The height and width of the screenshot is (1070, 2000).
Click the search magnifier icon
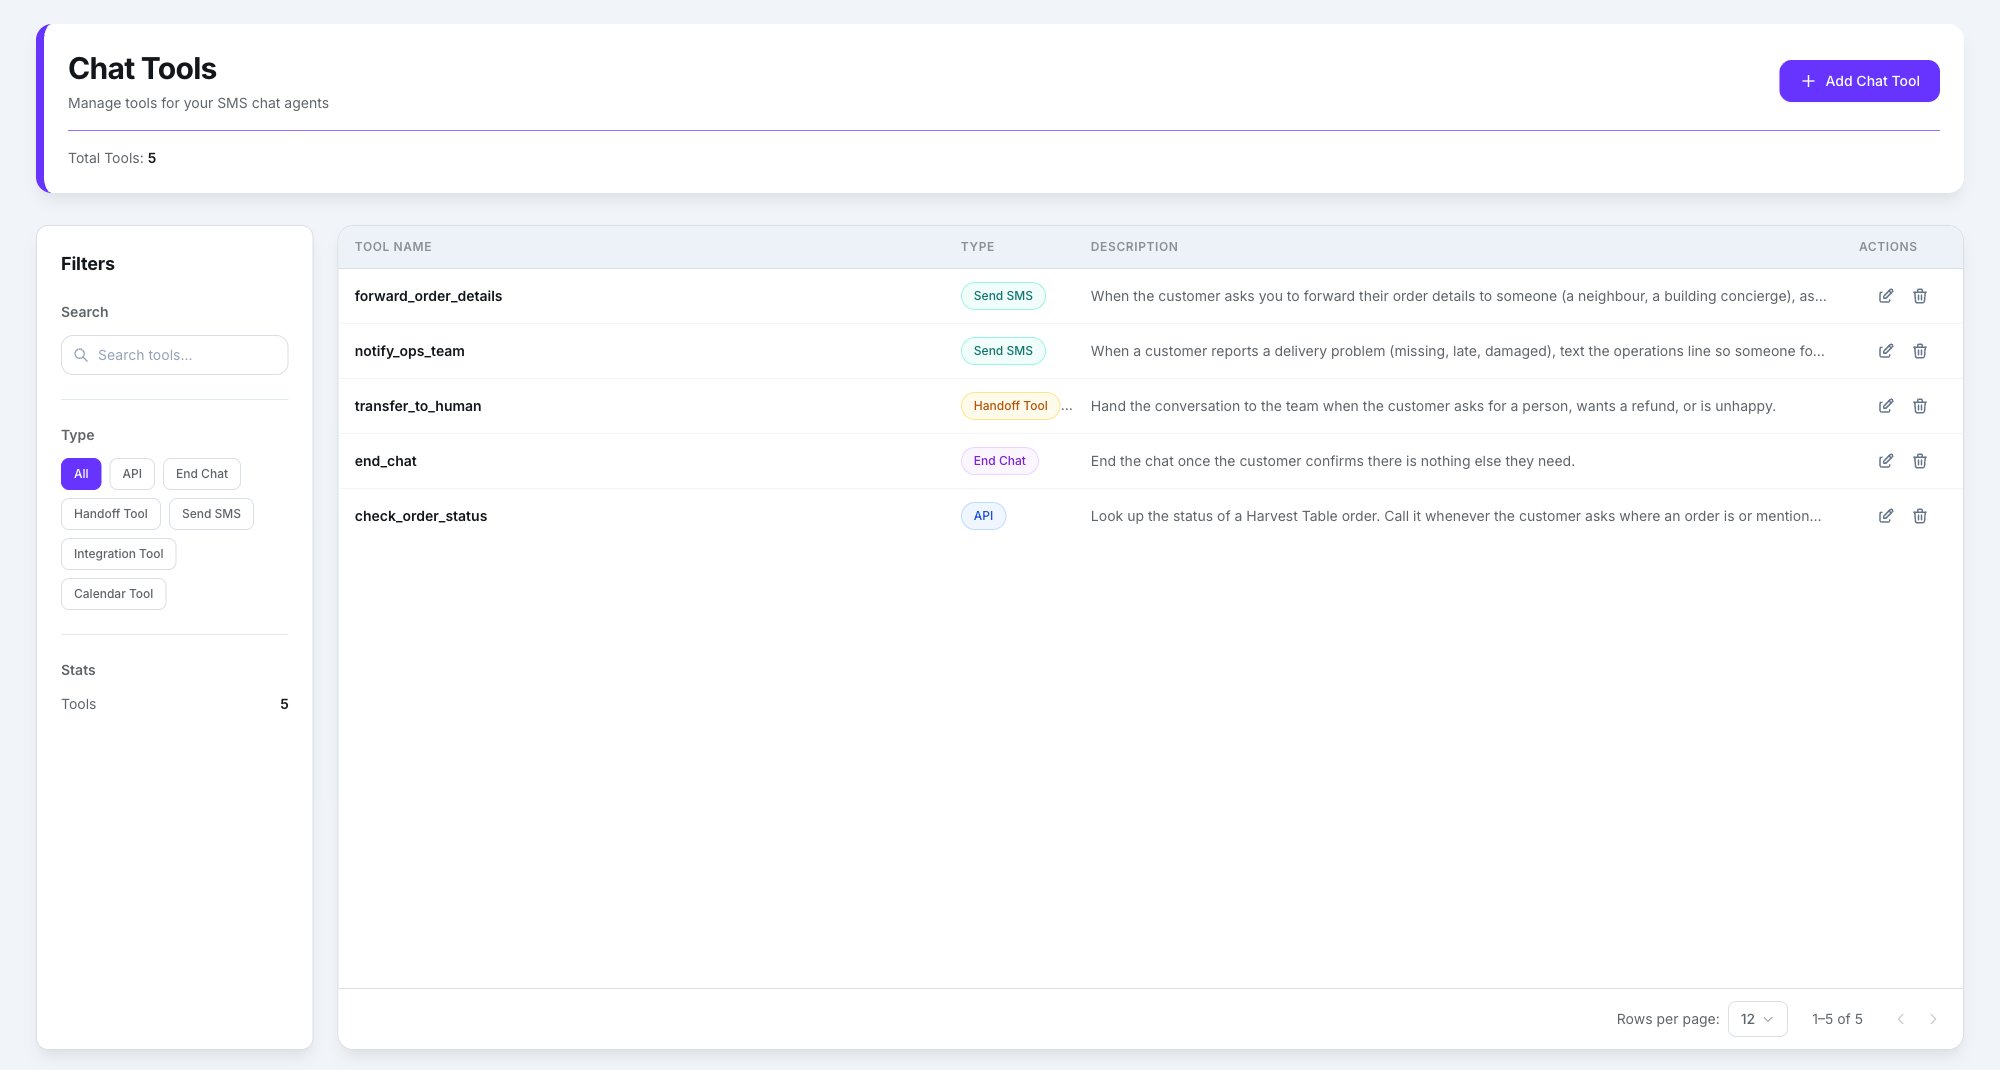point(81,355)
